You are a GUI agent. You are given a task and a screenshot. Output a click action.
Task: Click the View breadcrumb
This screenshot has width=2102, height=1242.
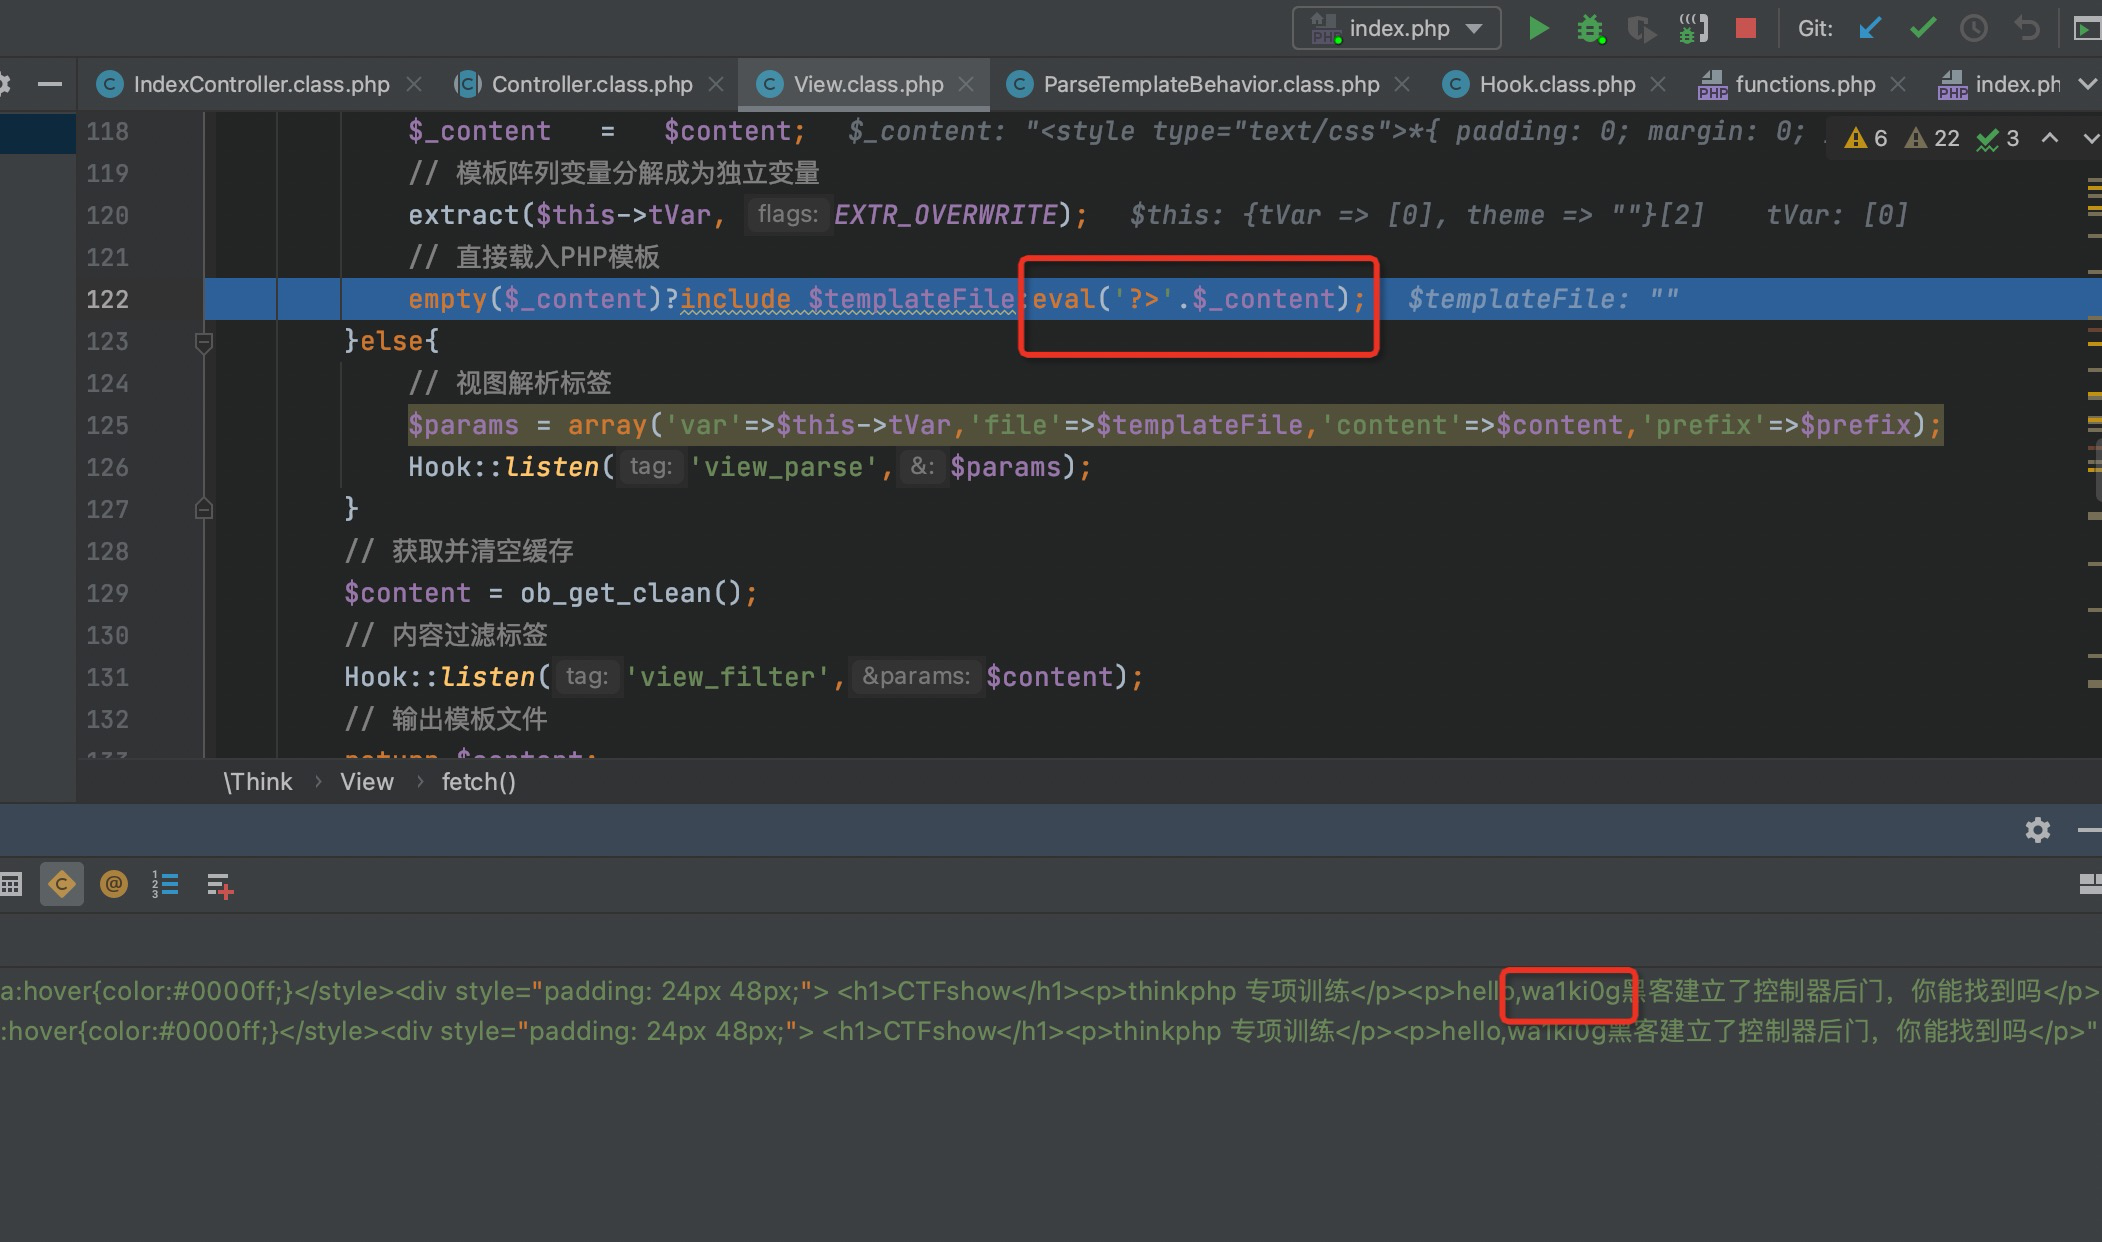coord(366,782)
